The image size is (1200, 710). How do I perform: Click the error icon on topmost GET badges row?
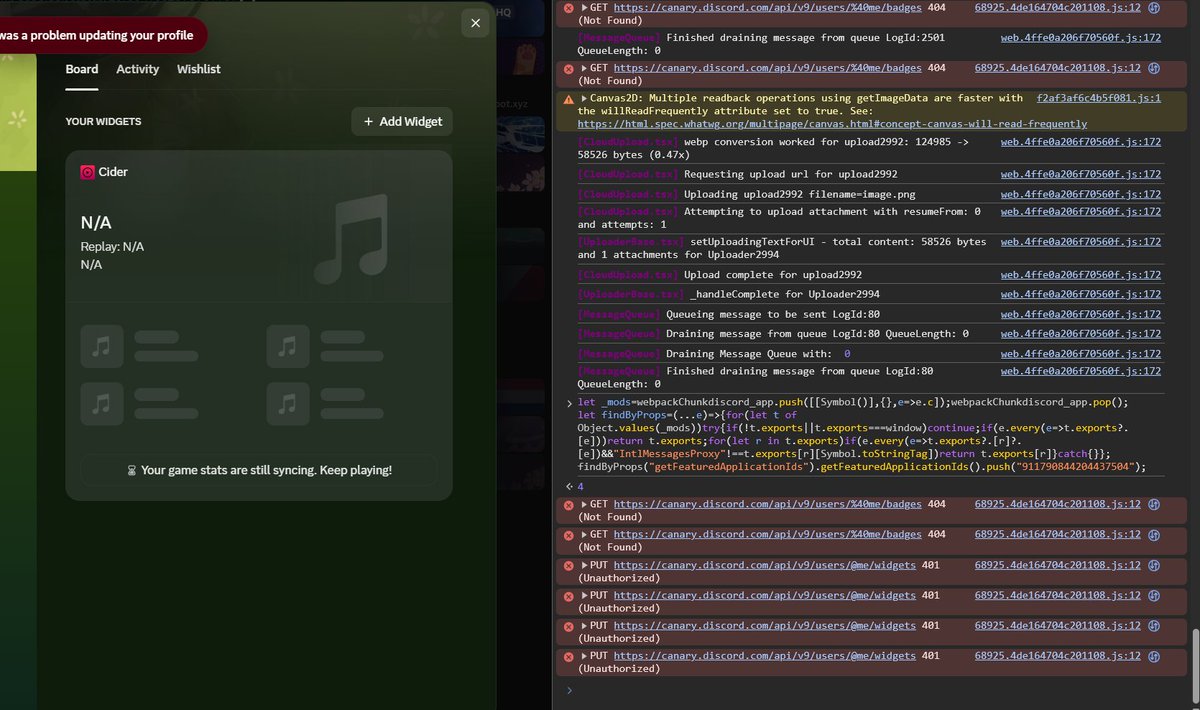pyautogui.click(x=568, y=8)
